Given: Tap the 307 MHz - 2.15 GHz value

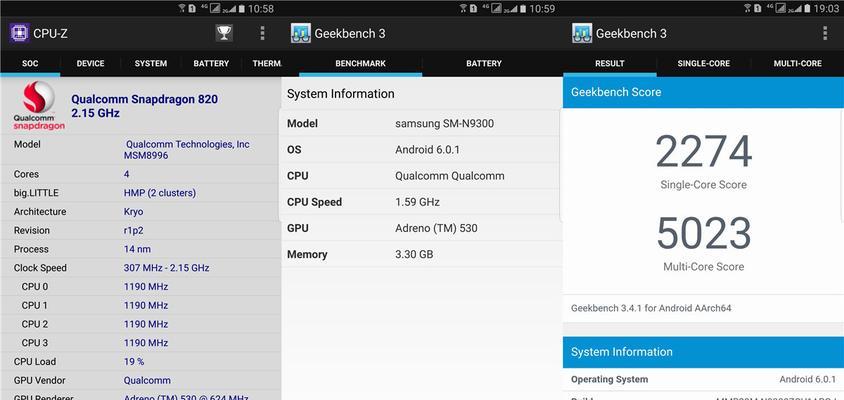Looking at the screenshot, I should coord(166,268).
